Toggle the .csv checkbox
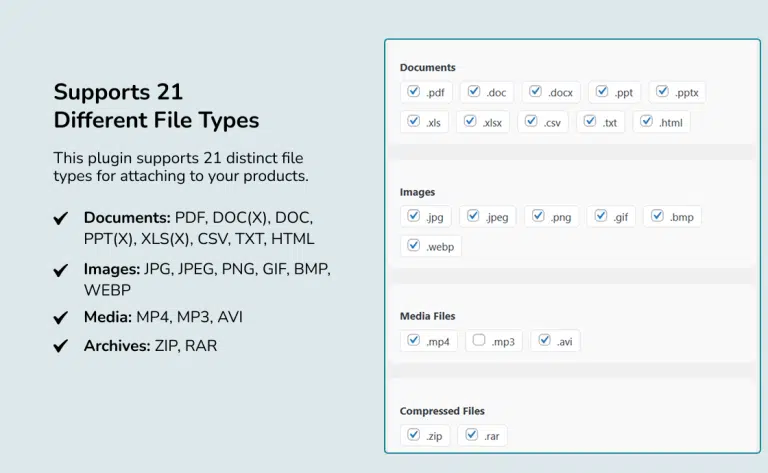The height and width of the screenshot is (473, 768). 531,122
